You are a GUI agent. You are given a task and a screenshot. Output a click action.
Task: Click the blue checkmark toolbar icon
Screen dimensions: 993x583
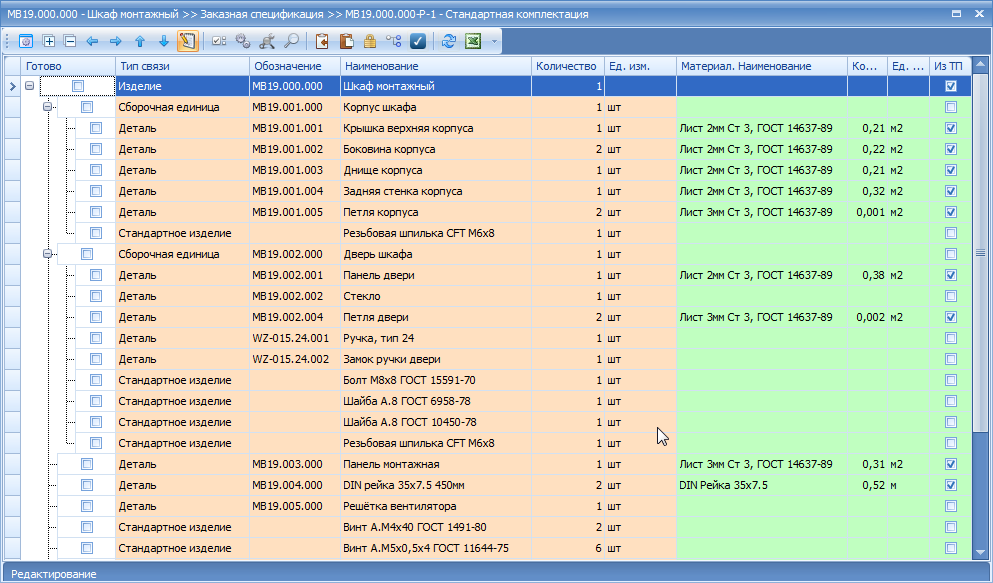point(418,41)
